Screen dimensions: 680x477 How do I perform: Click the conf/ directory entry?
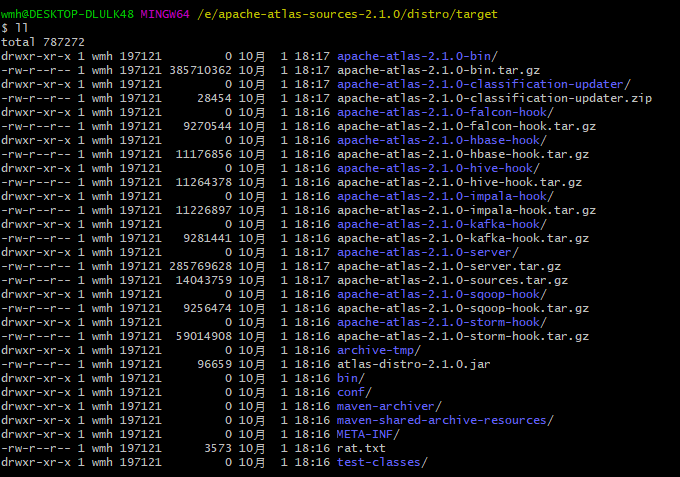pos(354,392)
